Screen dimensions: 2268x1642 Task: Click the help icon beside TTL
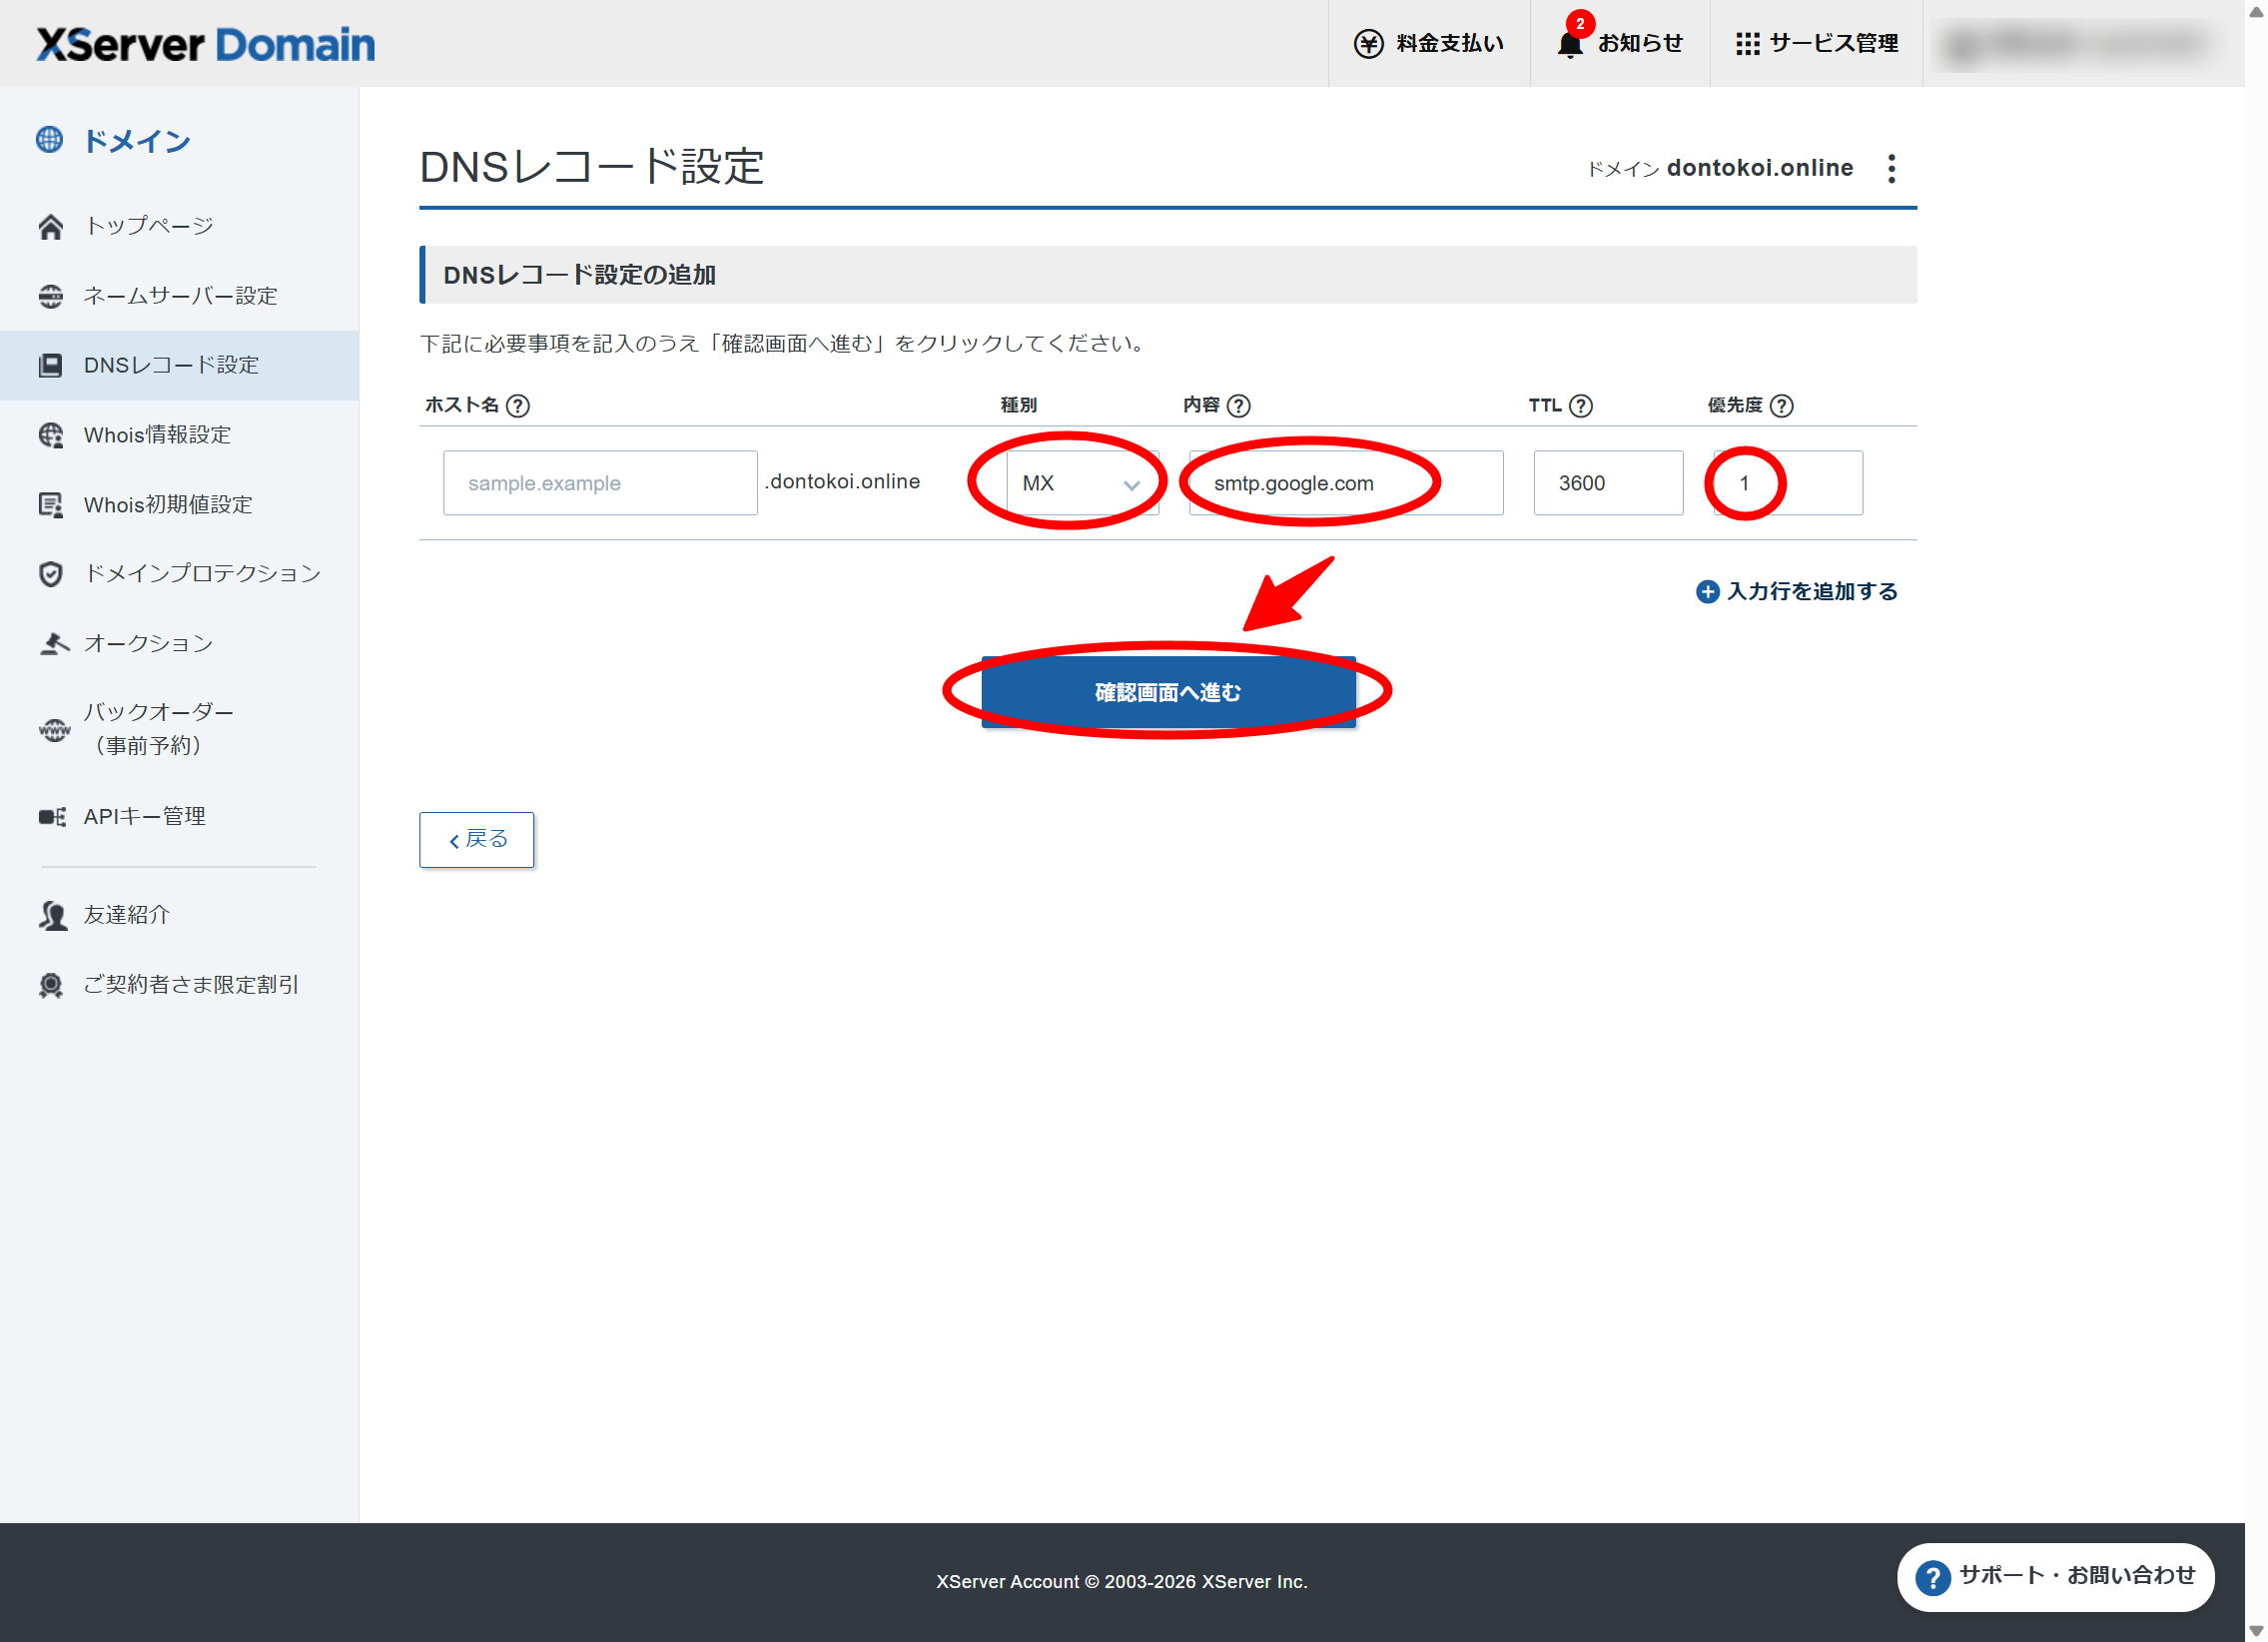tap(1581, 406)
